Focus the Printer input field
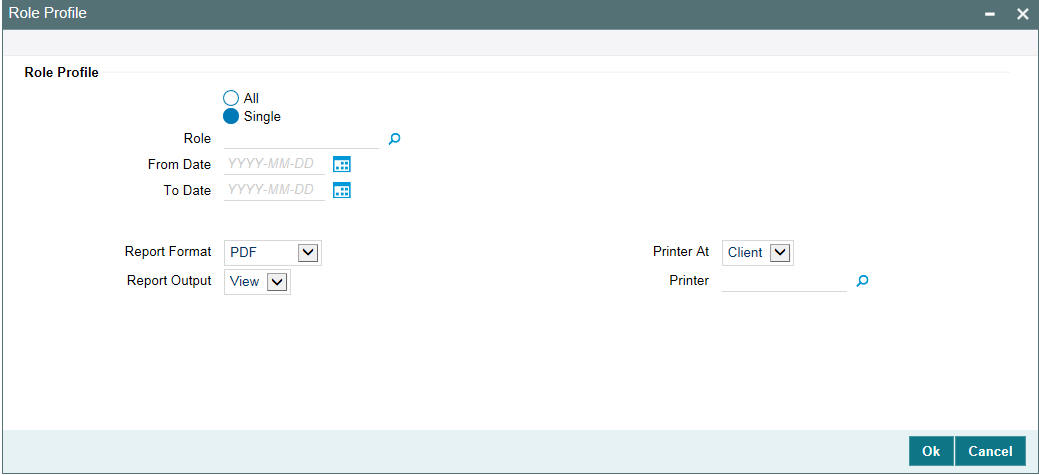The image size is (1039, 475). pos(785,281)
